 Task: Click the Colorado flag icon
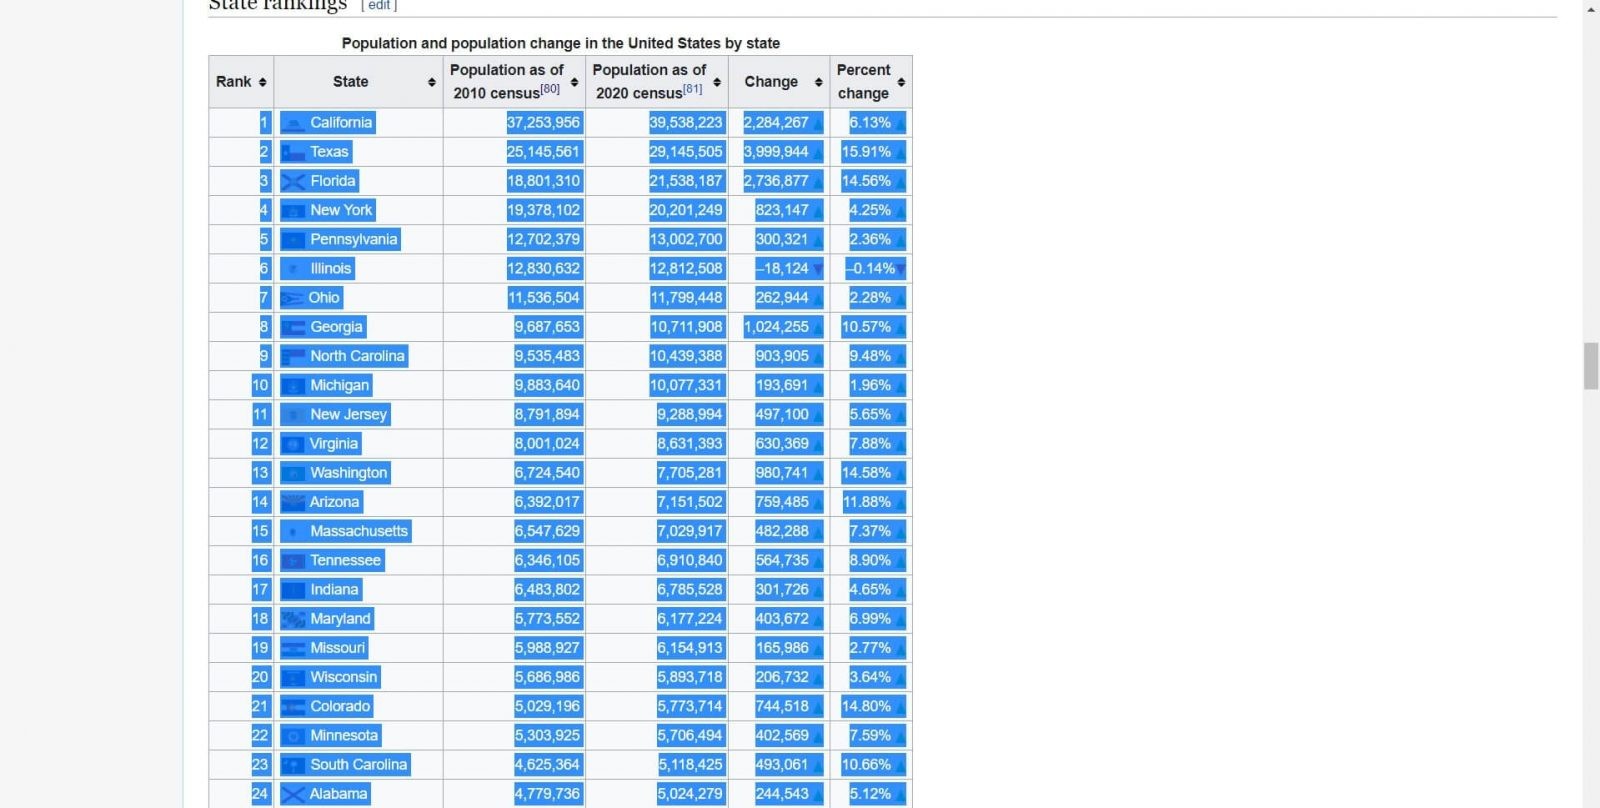293,707
